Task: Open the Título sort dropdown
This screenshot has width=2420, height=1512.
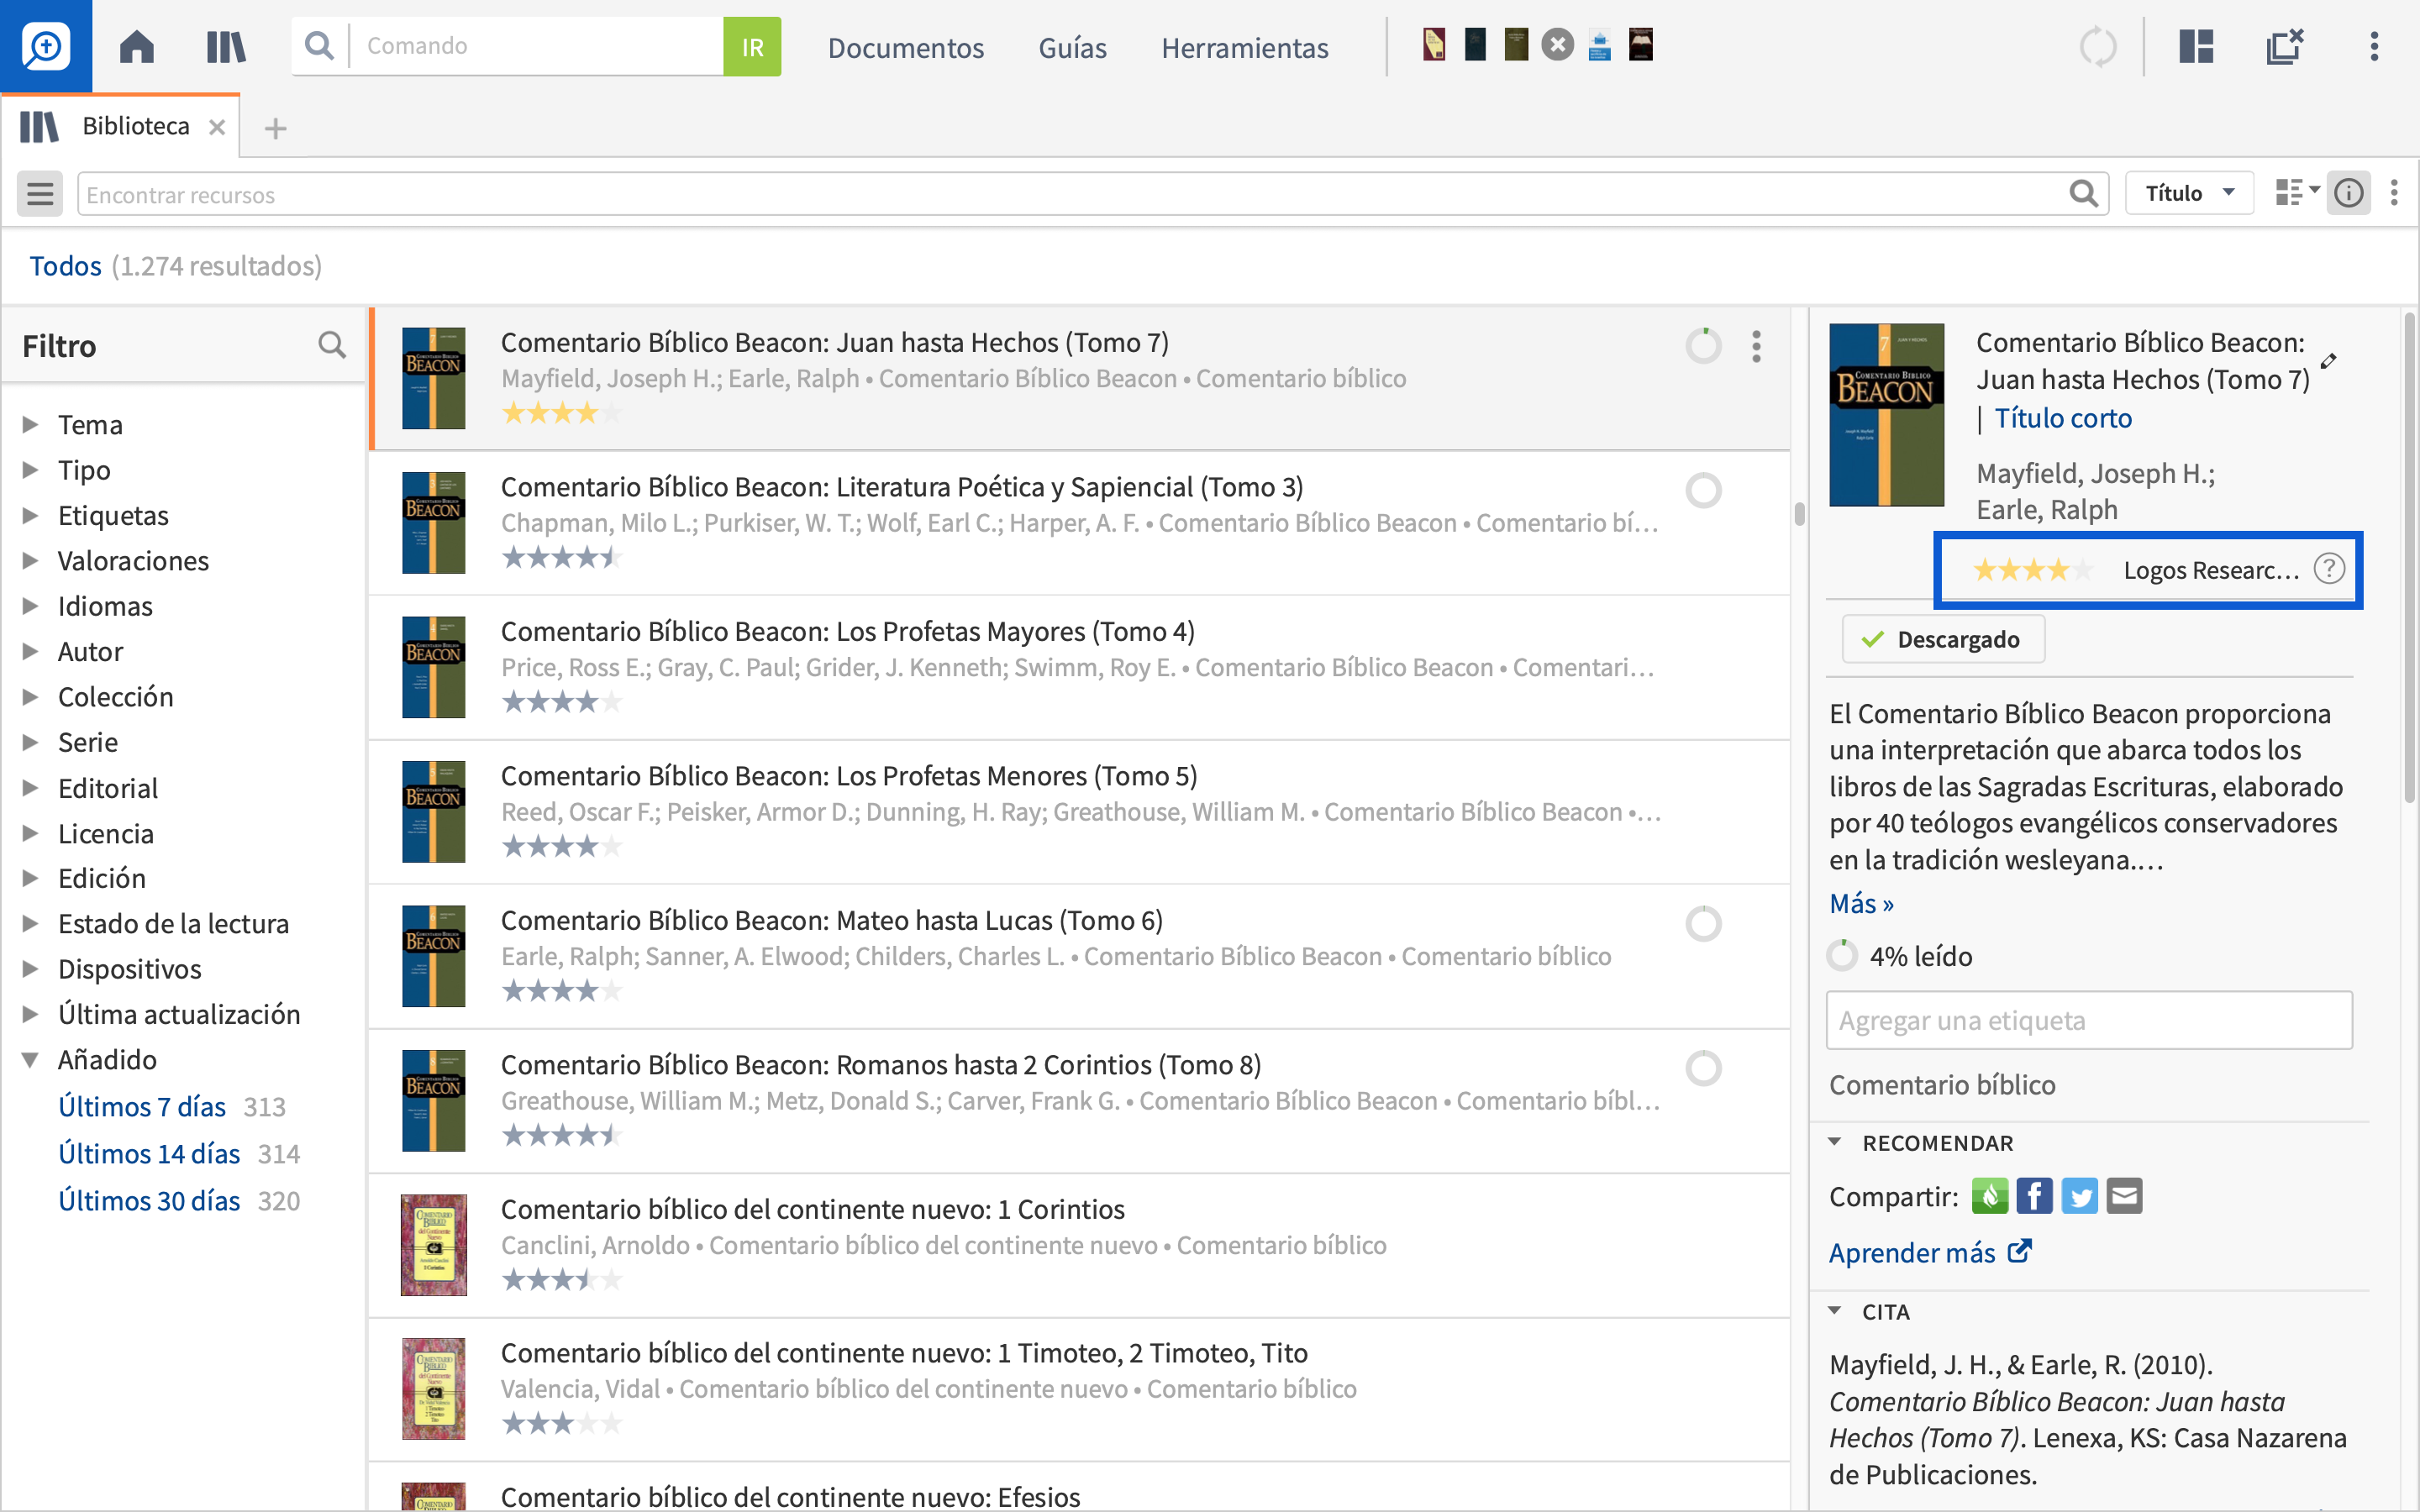Action: (2188, 193)
